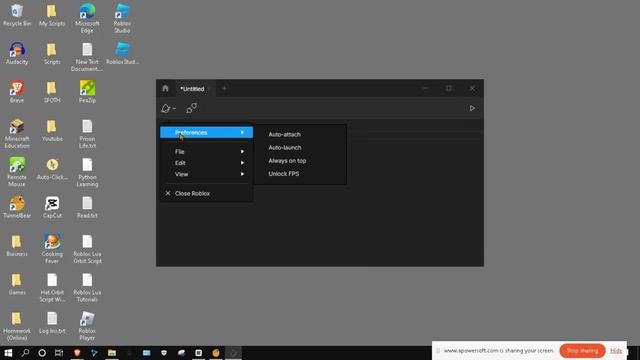Select the SFOTH folder on desktop

click(52, 91)
